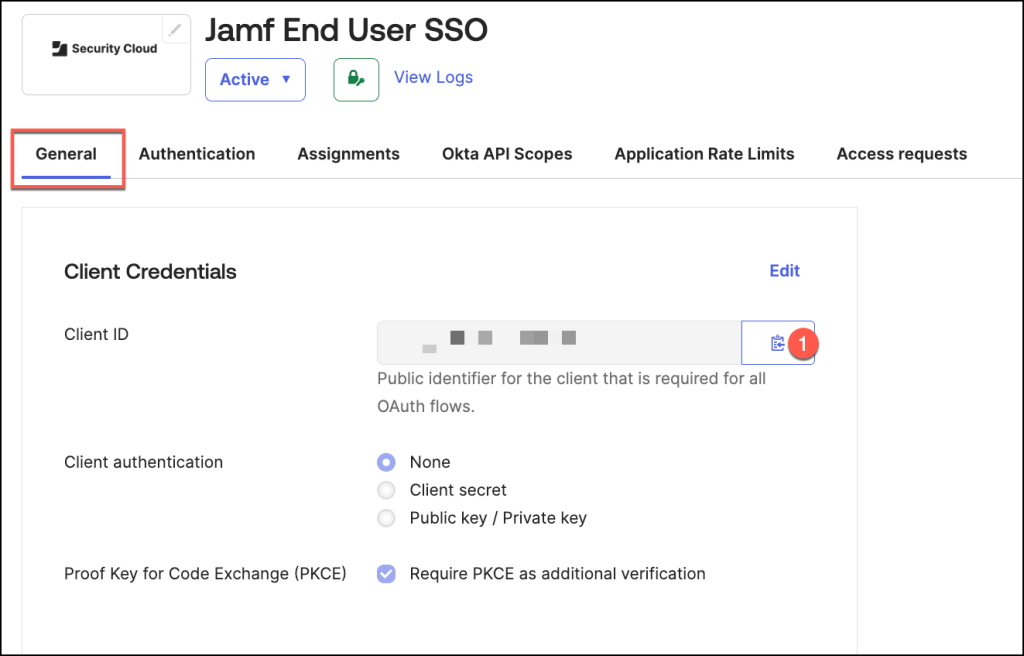Select the None client authentication option
The width and height of the screenshot is (1024, 656).
pos(386,462)
